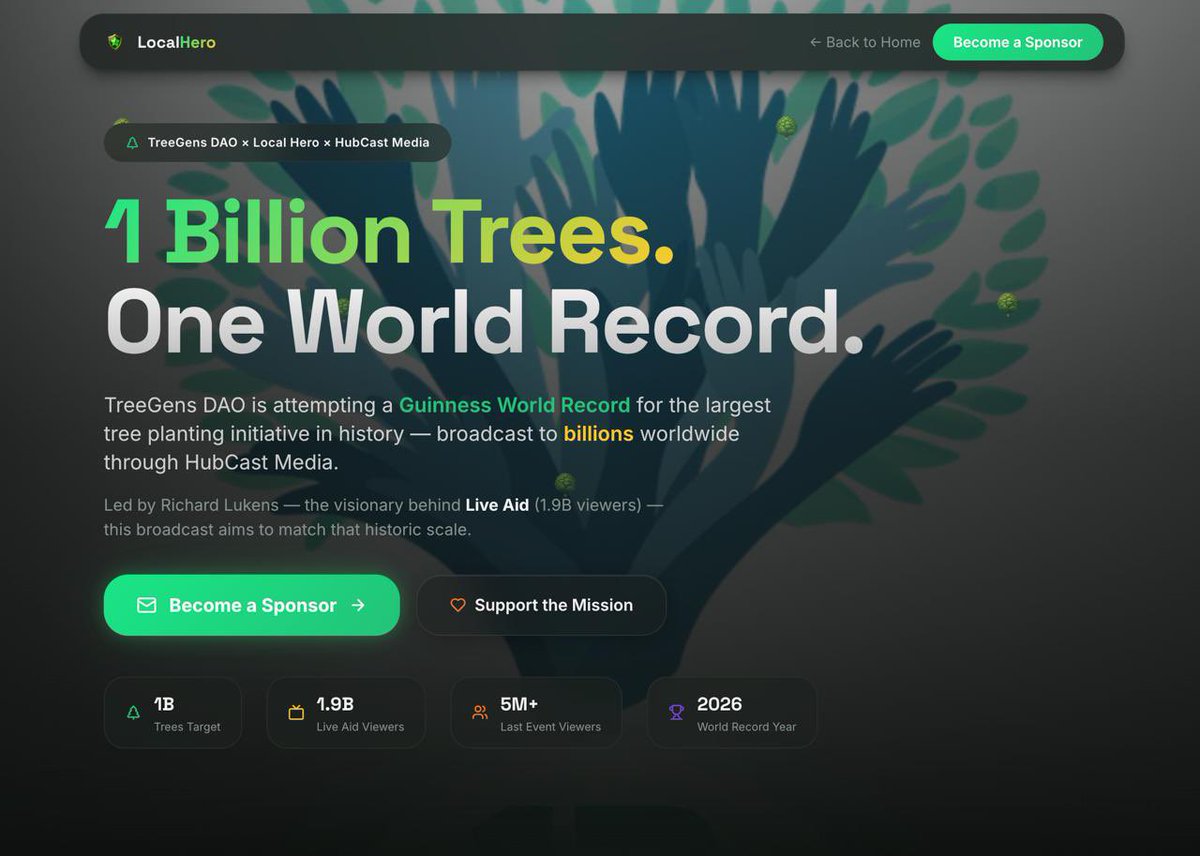Select the 1.9B Live Aid Viewers stat
This screenshot has height=856, width=1200.
click(x=346, y=713)
